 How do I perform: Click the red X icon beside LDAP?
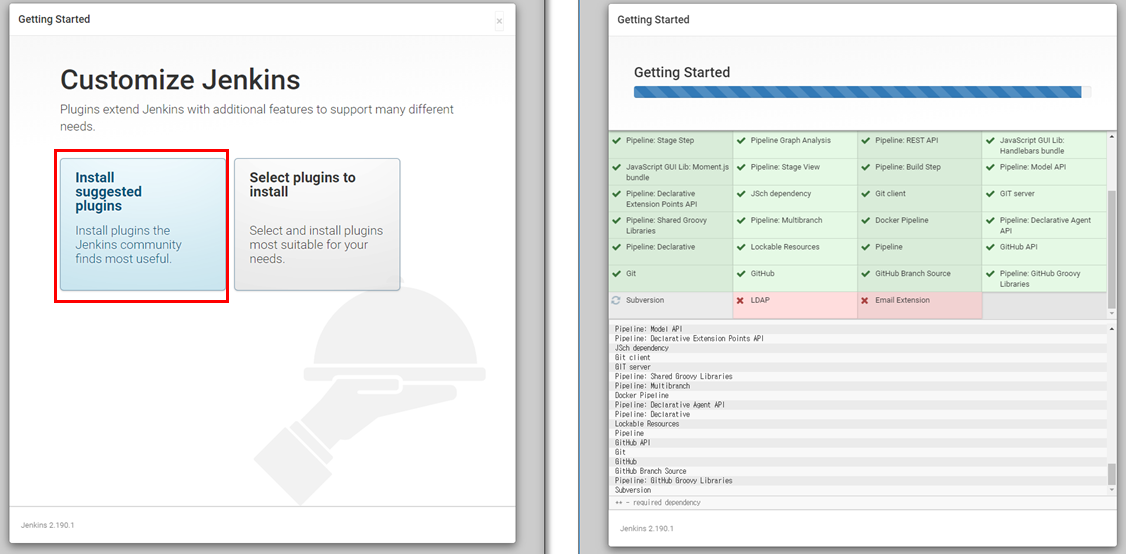[741, 300]
